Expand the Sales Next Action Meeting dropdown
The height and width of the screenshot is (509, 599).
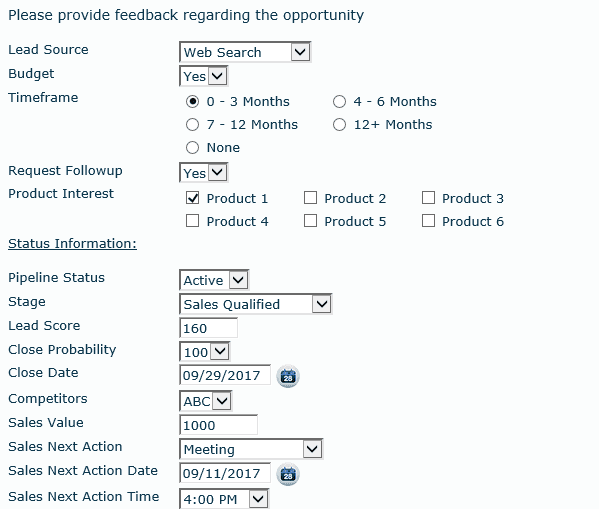(x=251, y=449)
